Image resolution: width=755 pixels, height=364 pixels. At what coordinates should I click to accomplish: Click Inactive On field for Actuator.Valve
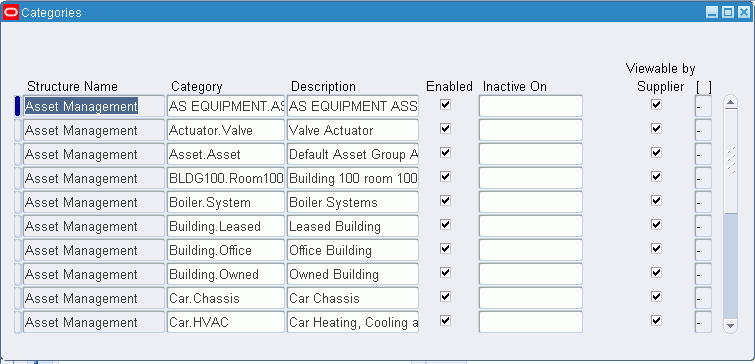531,130
